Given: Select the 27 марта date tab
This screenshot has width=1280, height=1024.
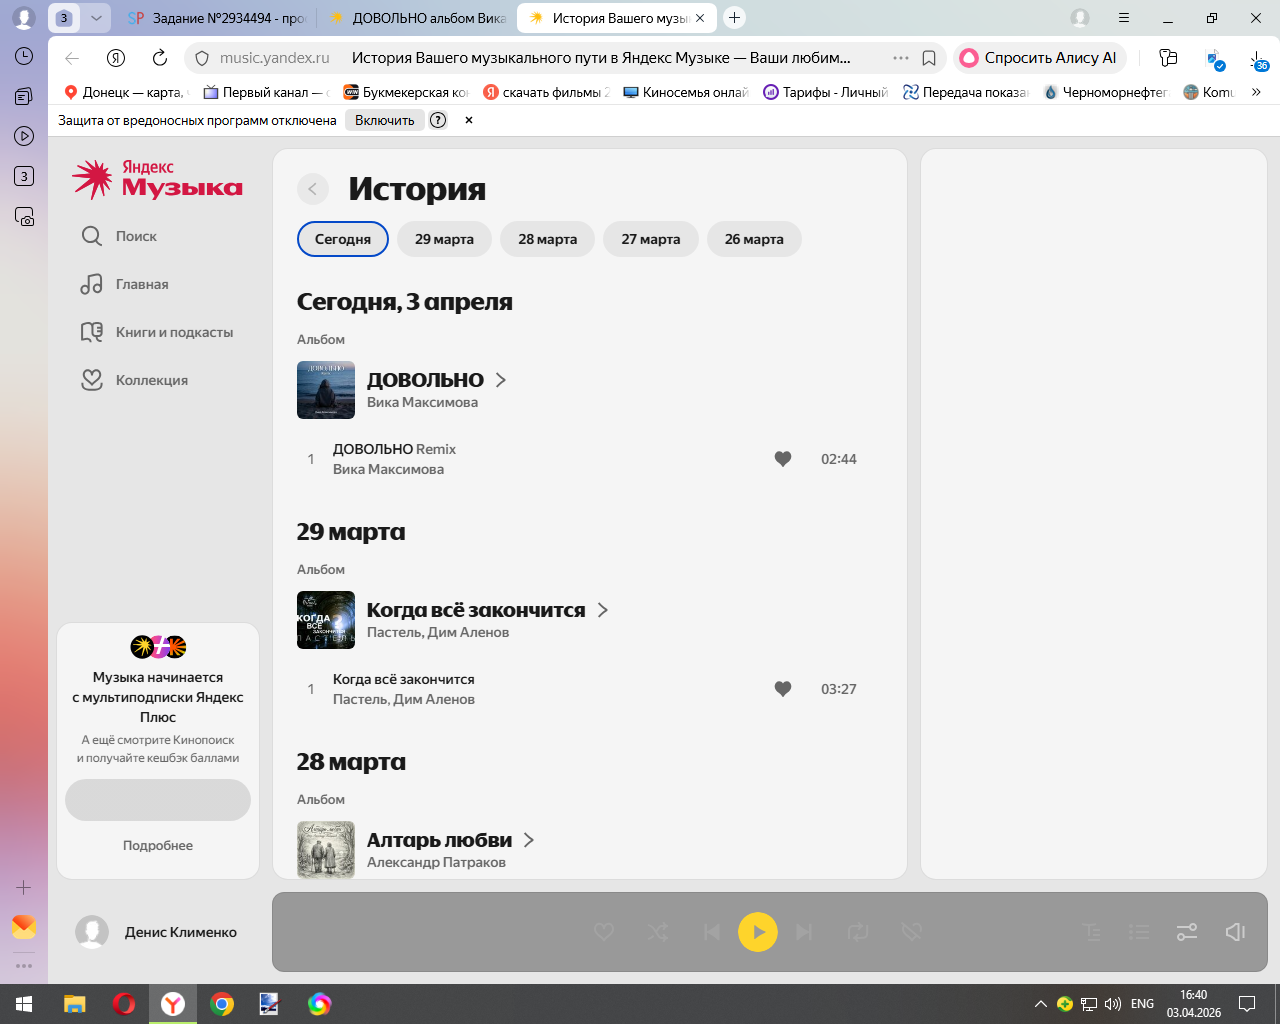Looking at the screenshot, I should pyautogui.click(x=650, y=239).
